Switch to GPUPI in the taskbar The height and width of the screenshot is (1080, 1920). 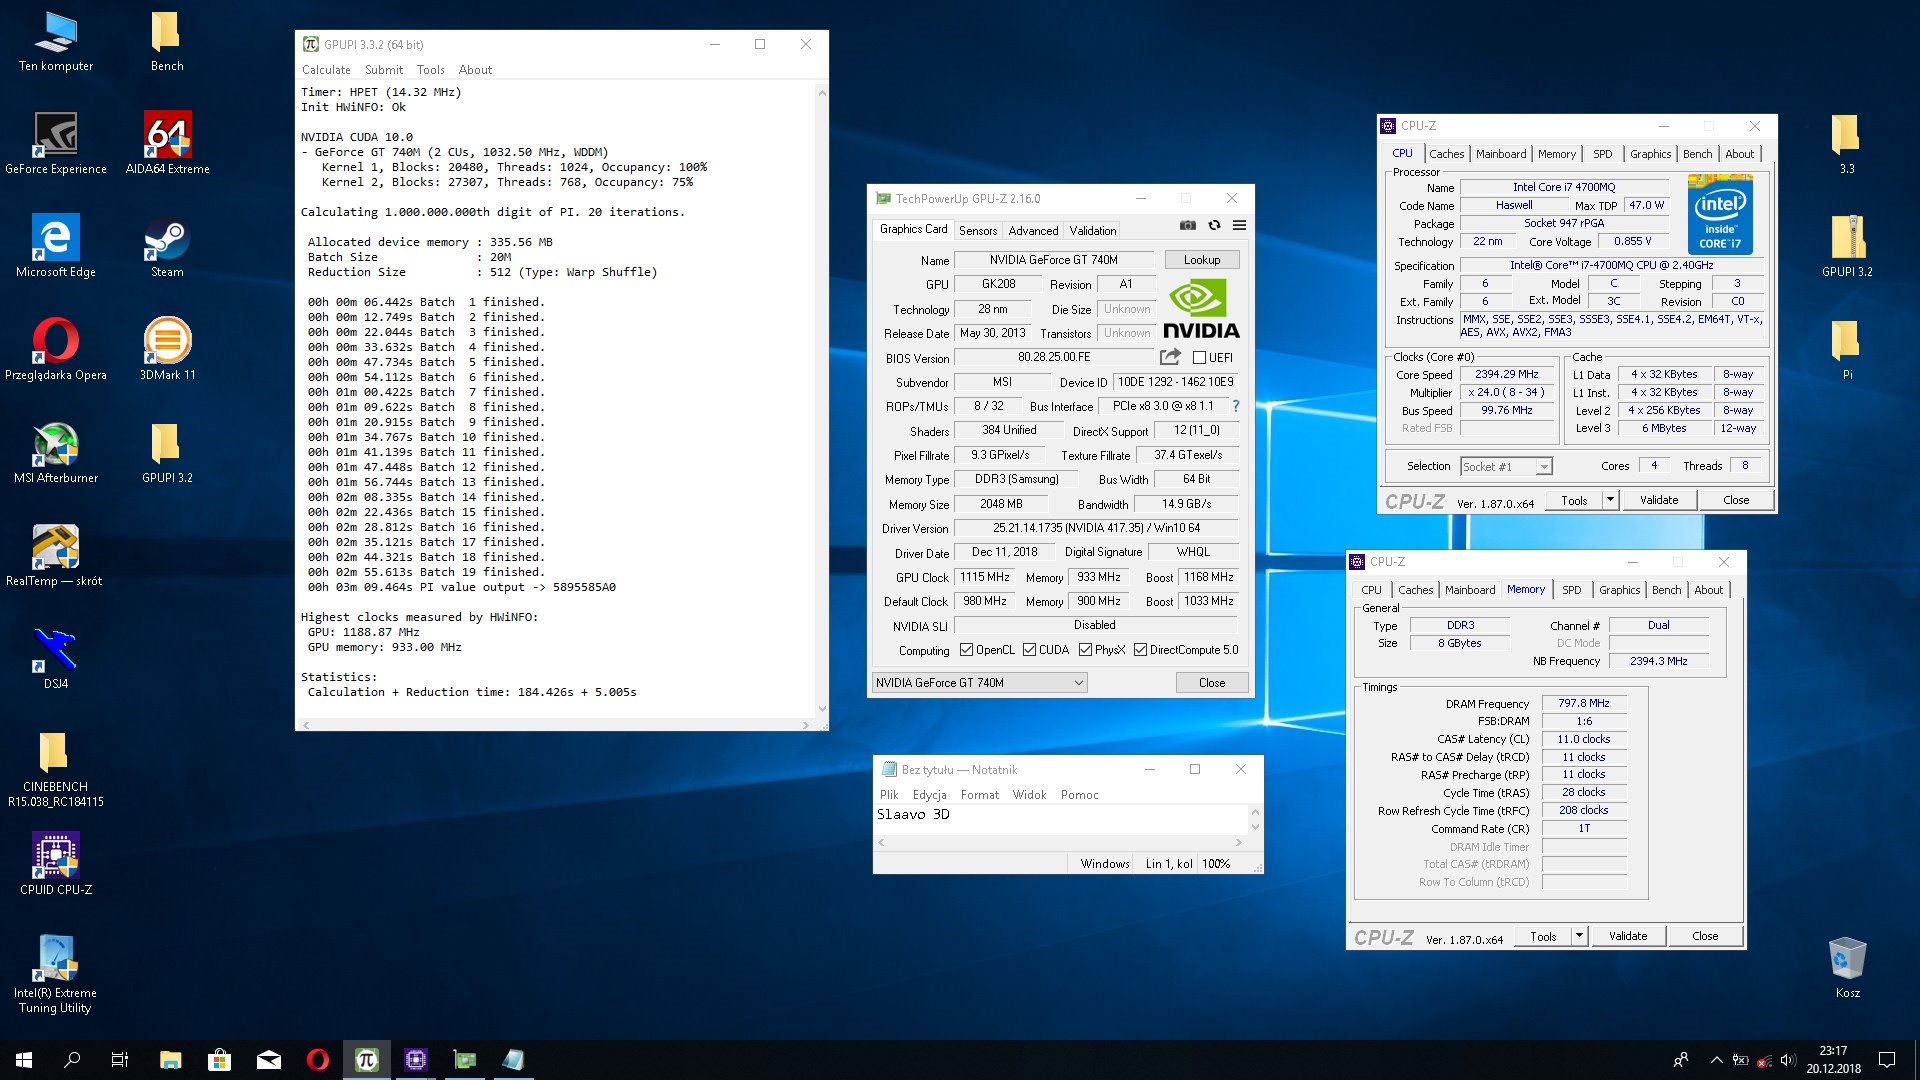[367, 1060]
